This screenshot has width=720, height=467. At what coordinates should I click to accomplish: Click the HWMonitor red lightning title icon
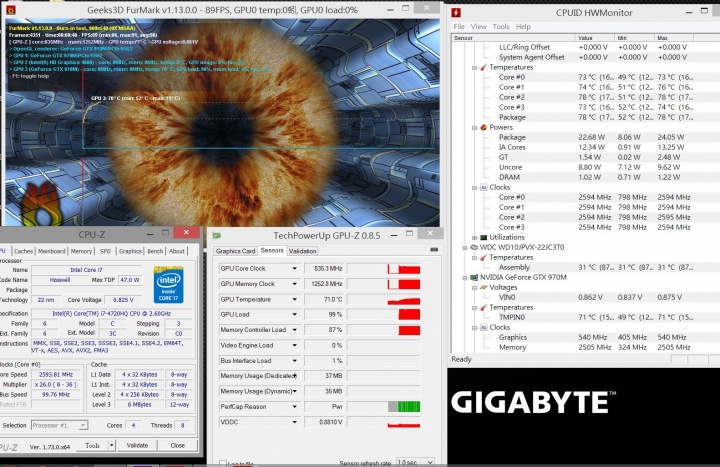[x=456, y=13]
